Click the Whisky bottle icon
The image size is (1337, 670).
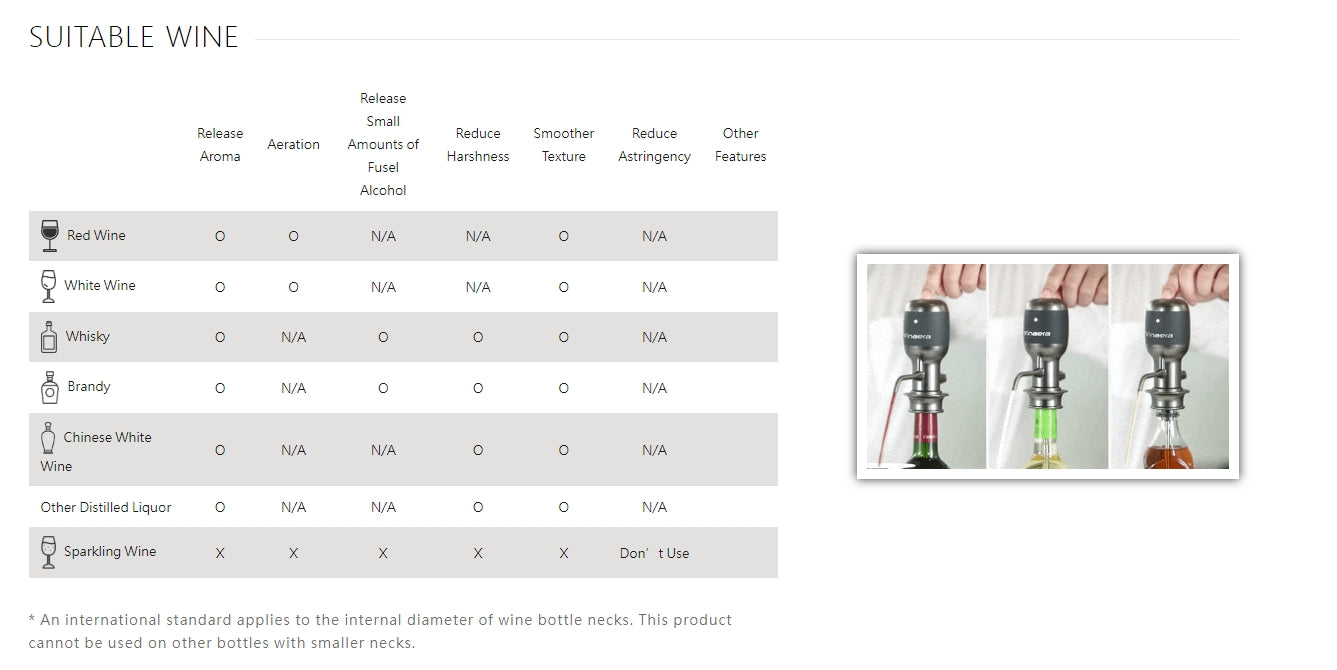coord(49,337)
